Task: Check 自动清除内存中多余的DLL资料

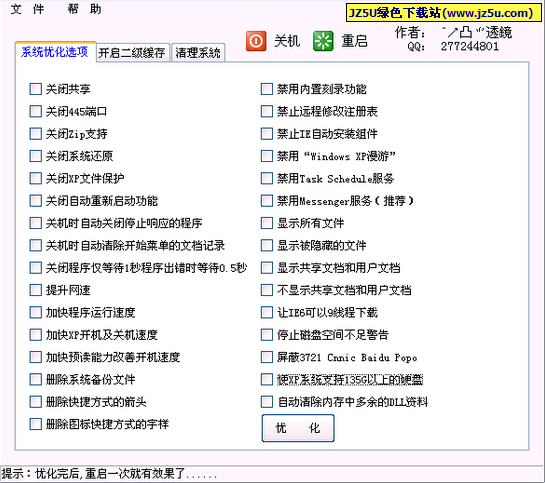Action: click(267, 402)
